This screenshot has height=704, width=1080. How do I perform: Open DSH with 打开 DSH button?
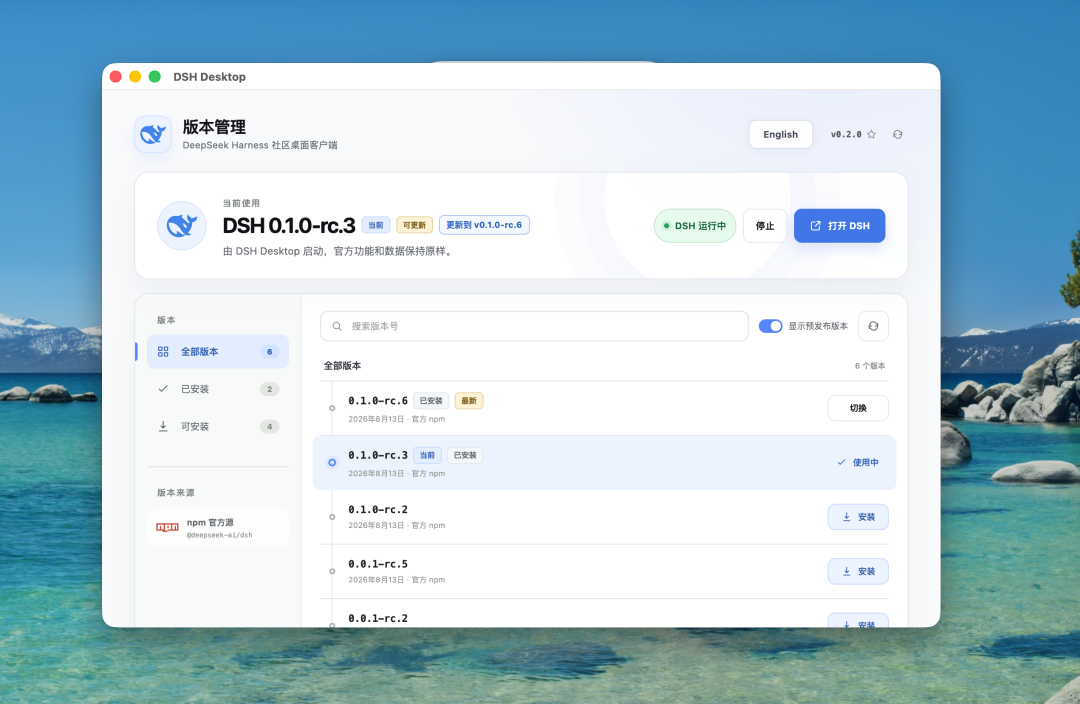(839, 225)
